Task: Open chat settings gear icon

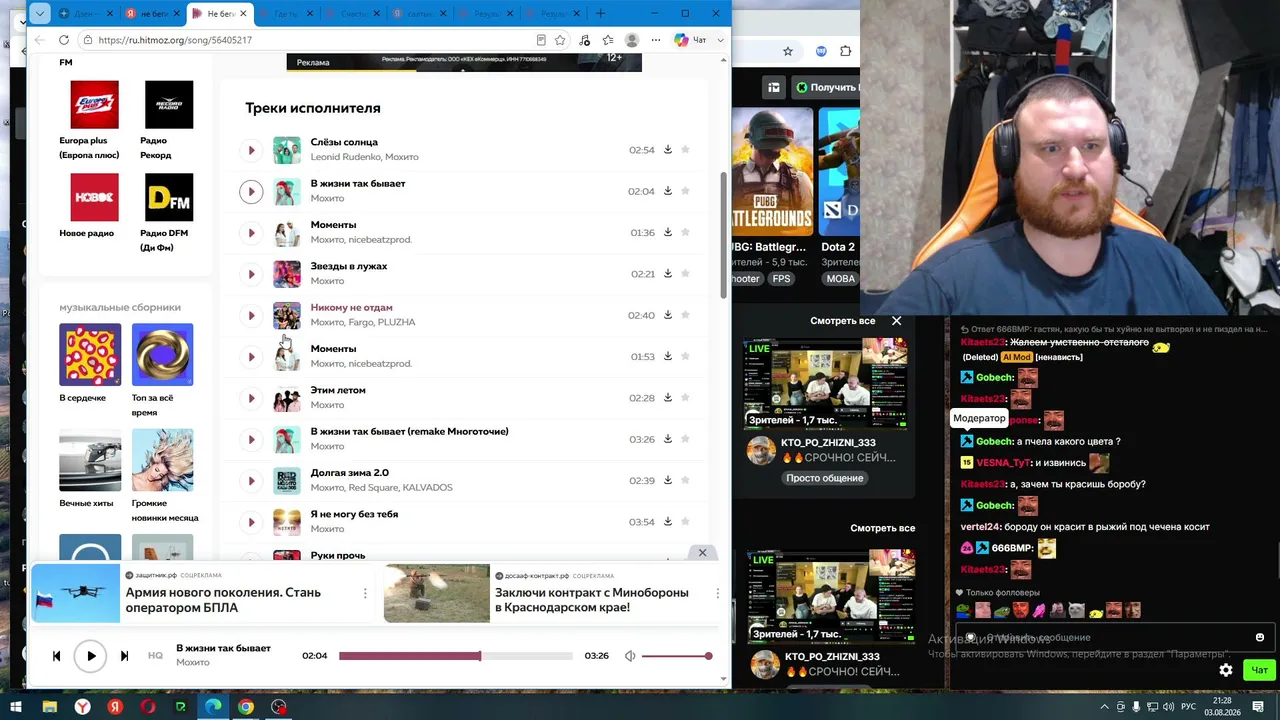Action: pos(1226,670)
